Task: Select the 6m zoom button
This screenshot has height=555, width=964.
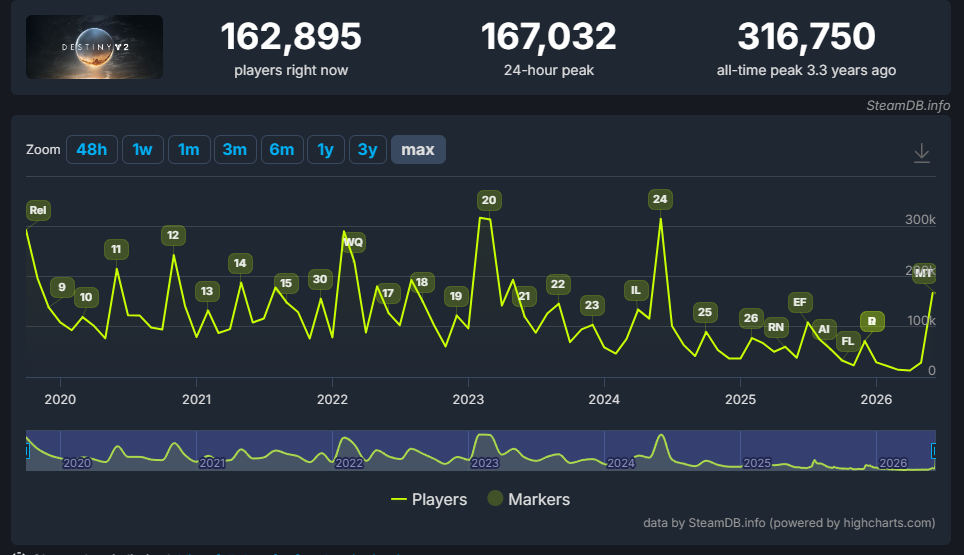Action: (x=282, y=149)
